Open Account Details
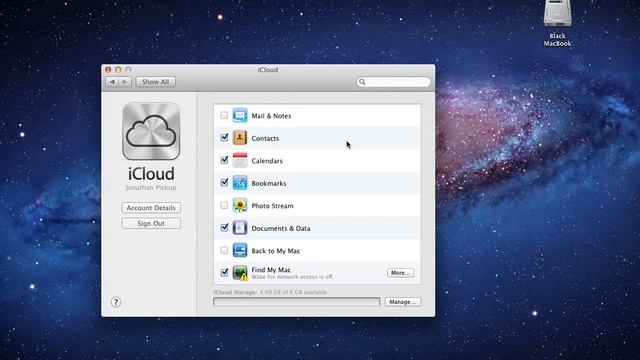The width and height of the screenshot is (640, 360). (x=151, y=208)
